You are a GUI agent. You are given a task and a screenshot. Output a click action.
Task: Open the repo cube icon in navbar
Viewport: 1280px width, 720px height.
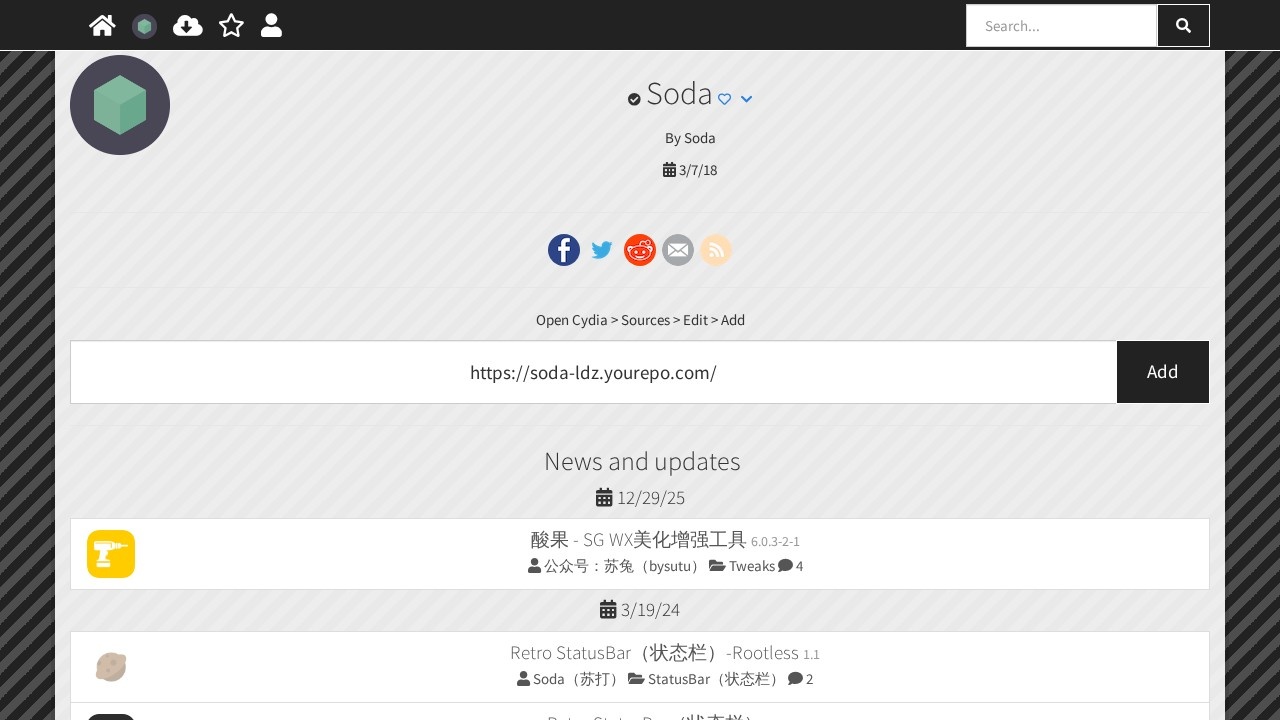(144, 27)
